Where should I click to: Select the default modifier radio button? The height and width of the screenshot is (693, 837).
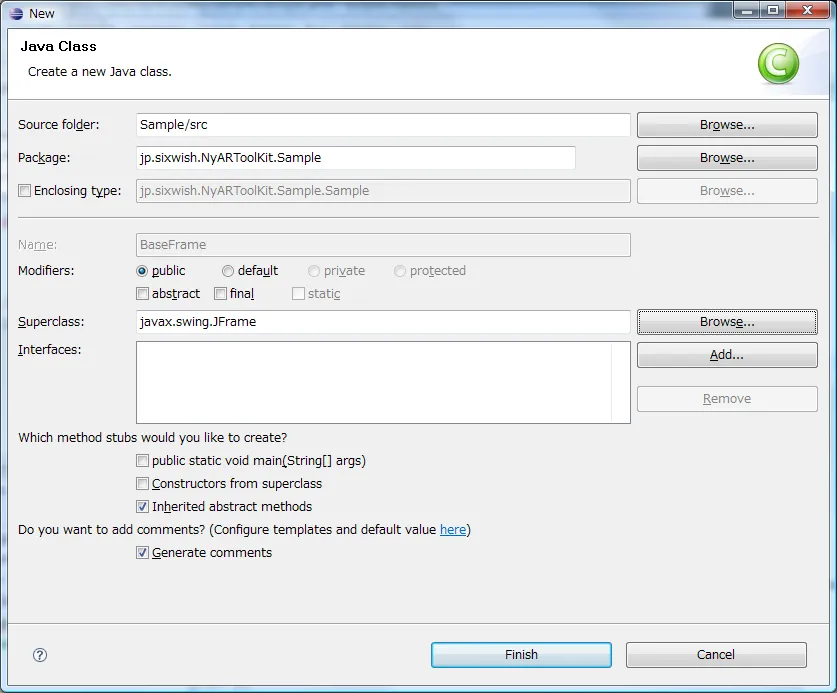coord(228,271)
